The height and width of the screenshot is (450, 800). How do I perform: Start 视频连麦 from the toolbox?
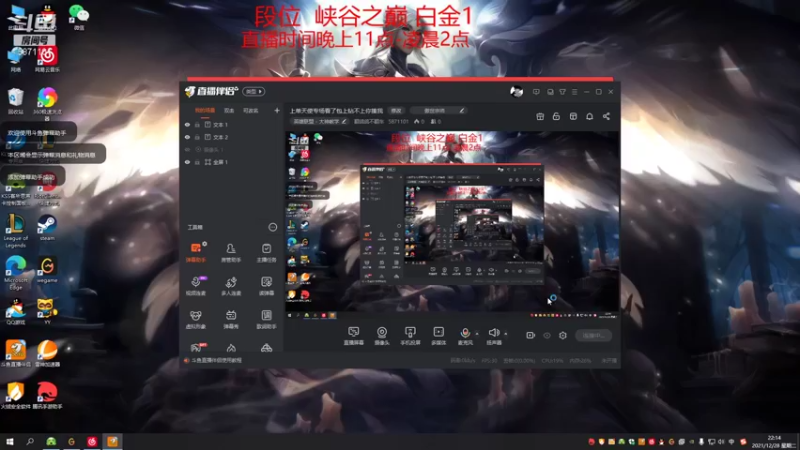tap(195, 286)
